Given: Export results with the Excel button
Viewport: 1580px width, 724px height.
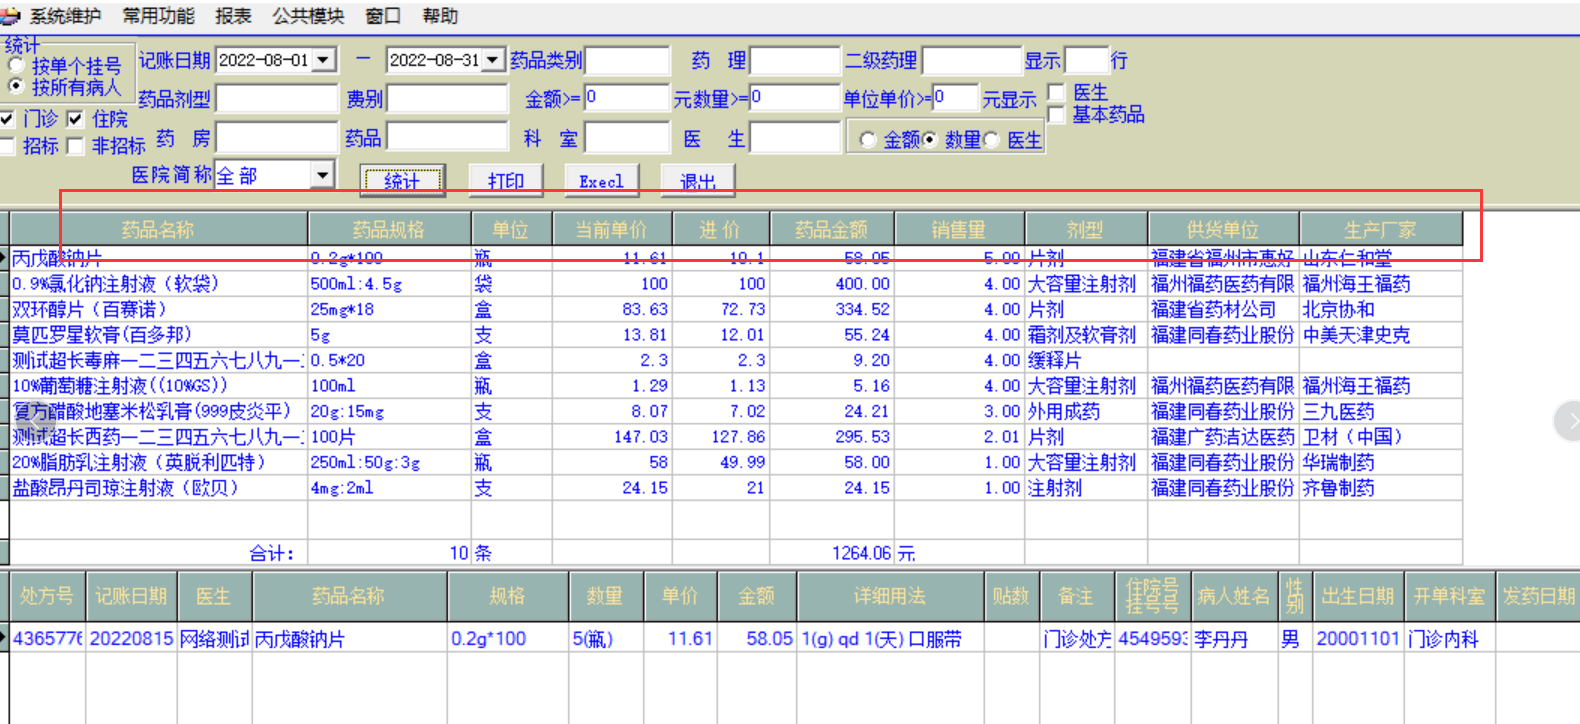Looking at the screenshot, I should [x=602, y=181].
